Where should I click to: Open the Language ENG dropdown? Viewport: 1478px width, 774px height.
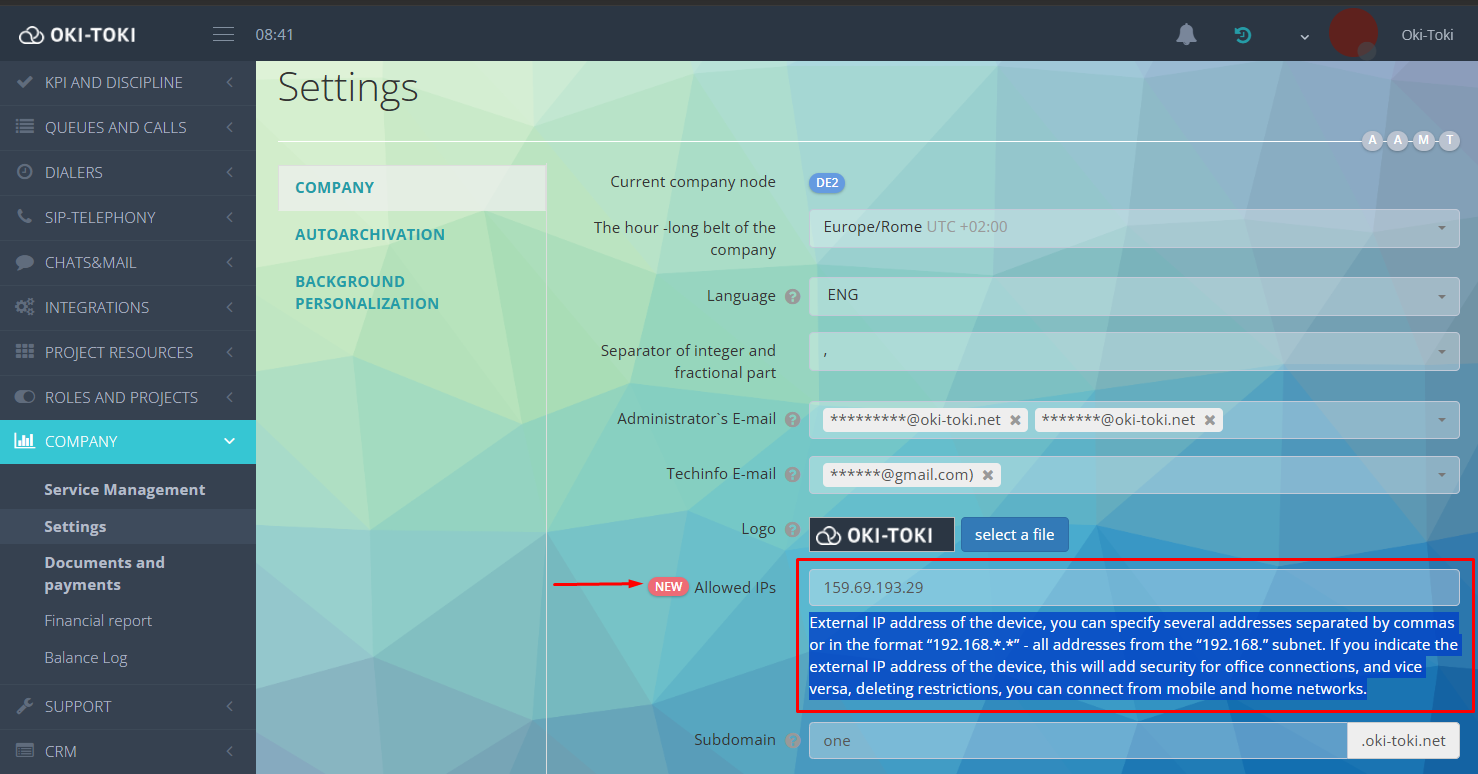[1134, 296]
